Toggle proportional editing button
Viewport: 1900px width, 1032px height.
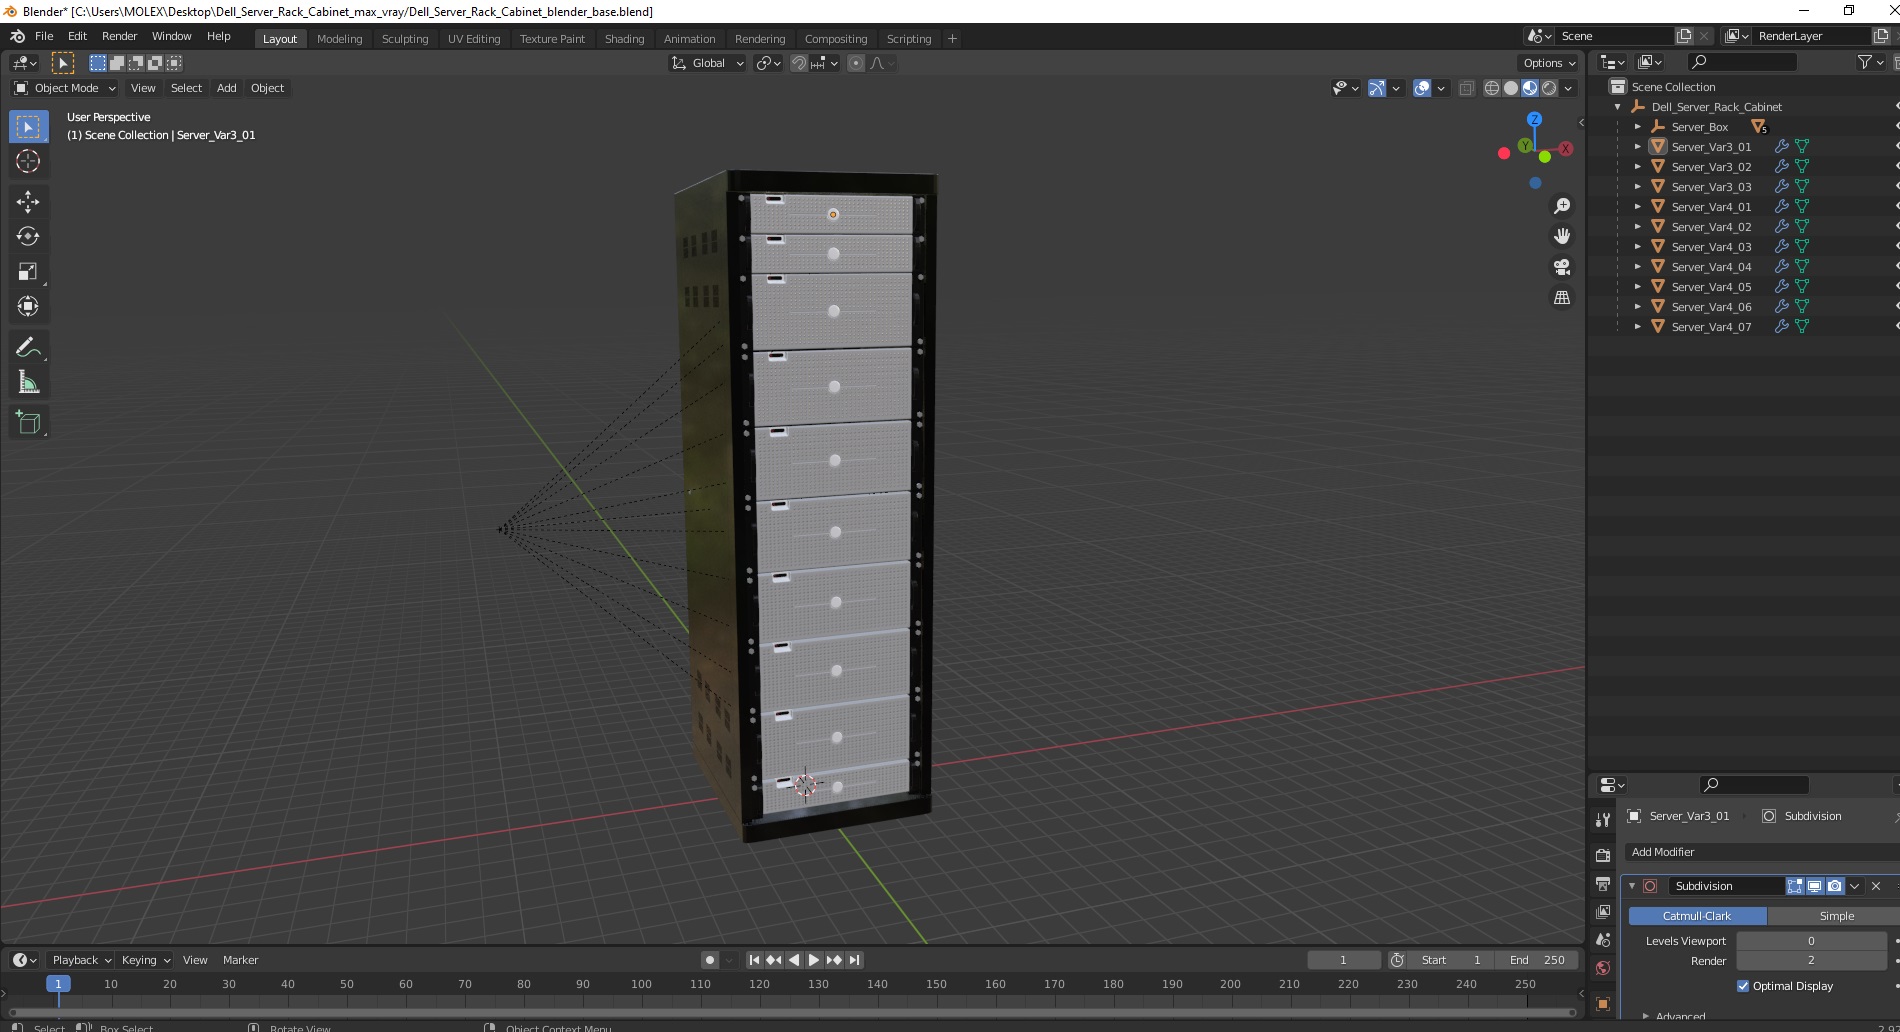(855, 63)
